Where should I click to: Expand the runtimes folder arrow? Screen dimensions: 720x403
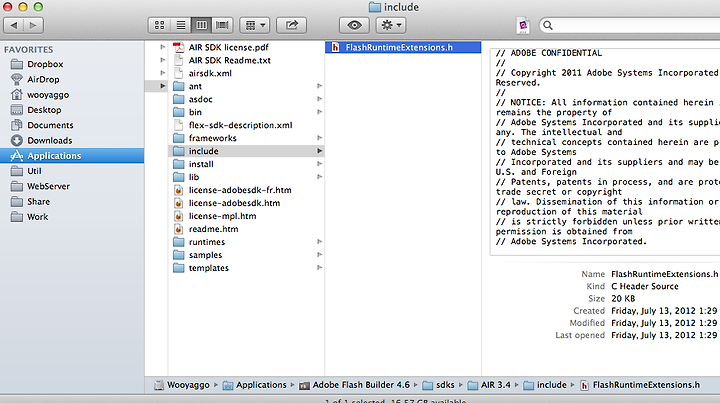tap(319, 242)
